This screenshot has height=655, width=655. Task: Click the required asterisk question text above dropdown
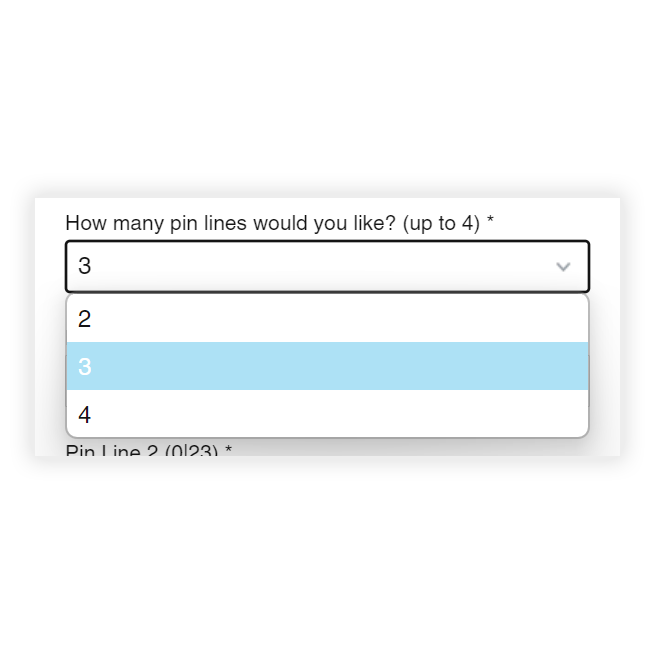pyautogui.click(x=279, y=223)
